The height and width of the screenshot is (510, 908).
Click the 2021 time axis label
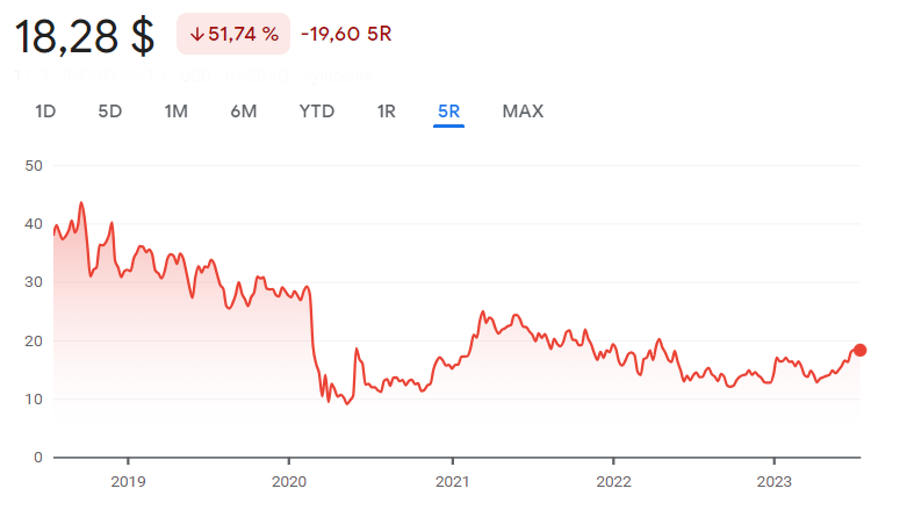(452, 481)
